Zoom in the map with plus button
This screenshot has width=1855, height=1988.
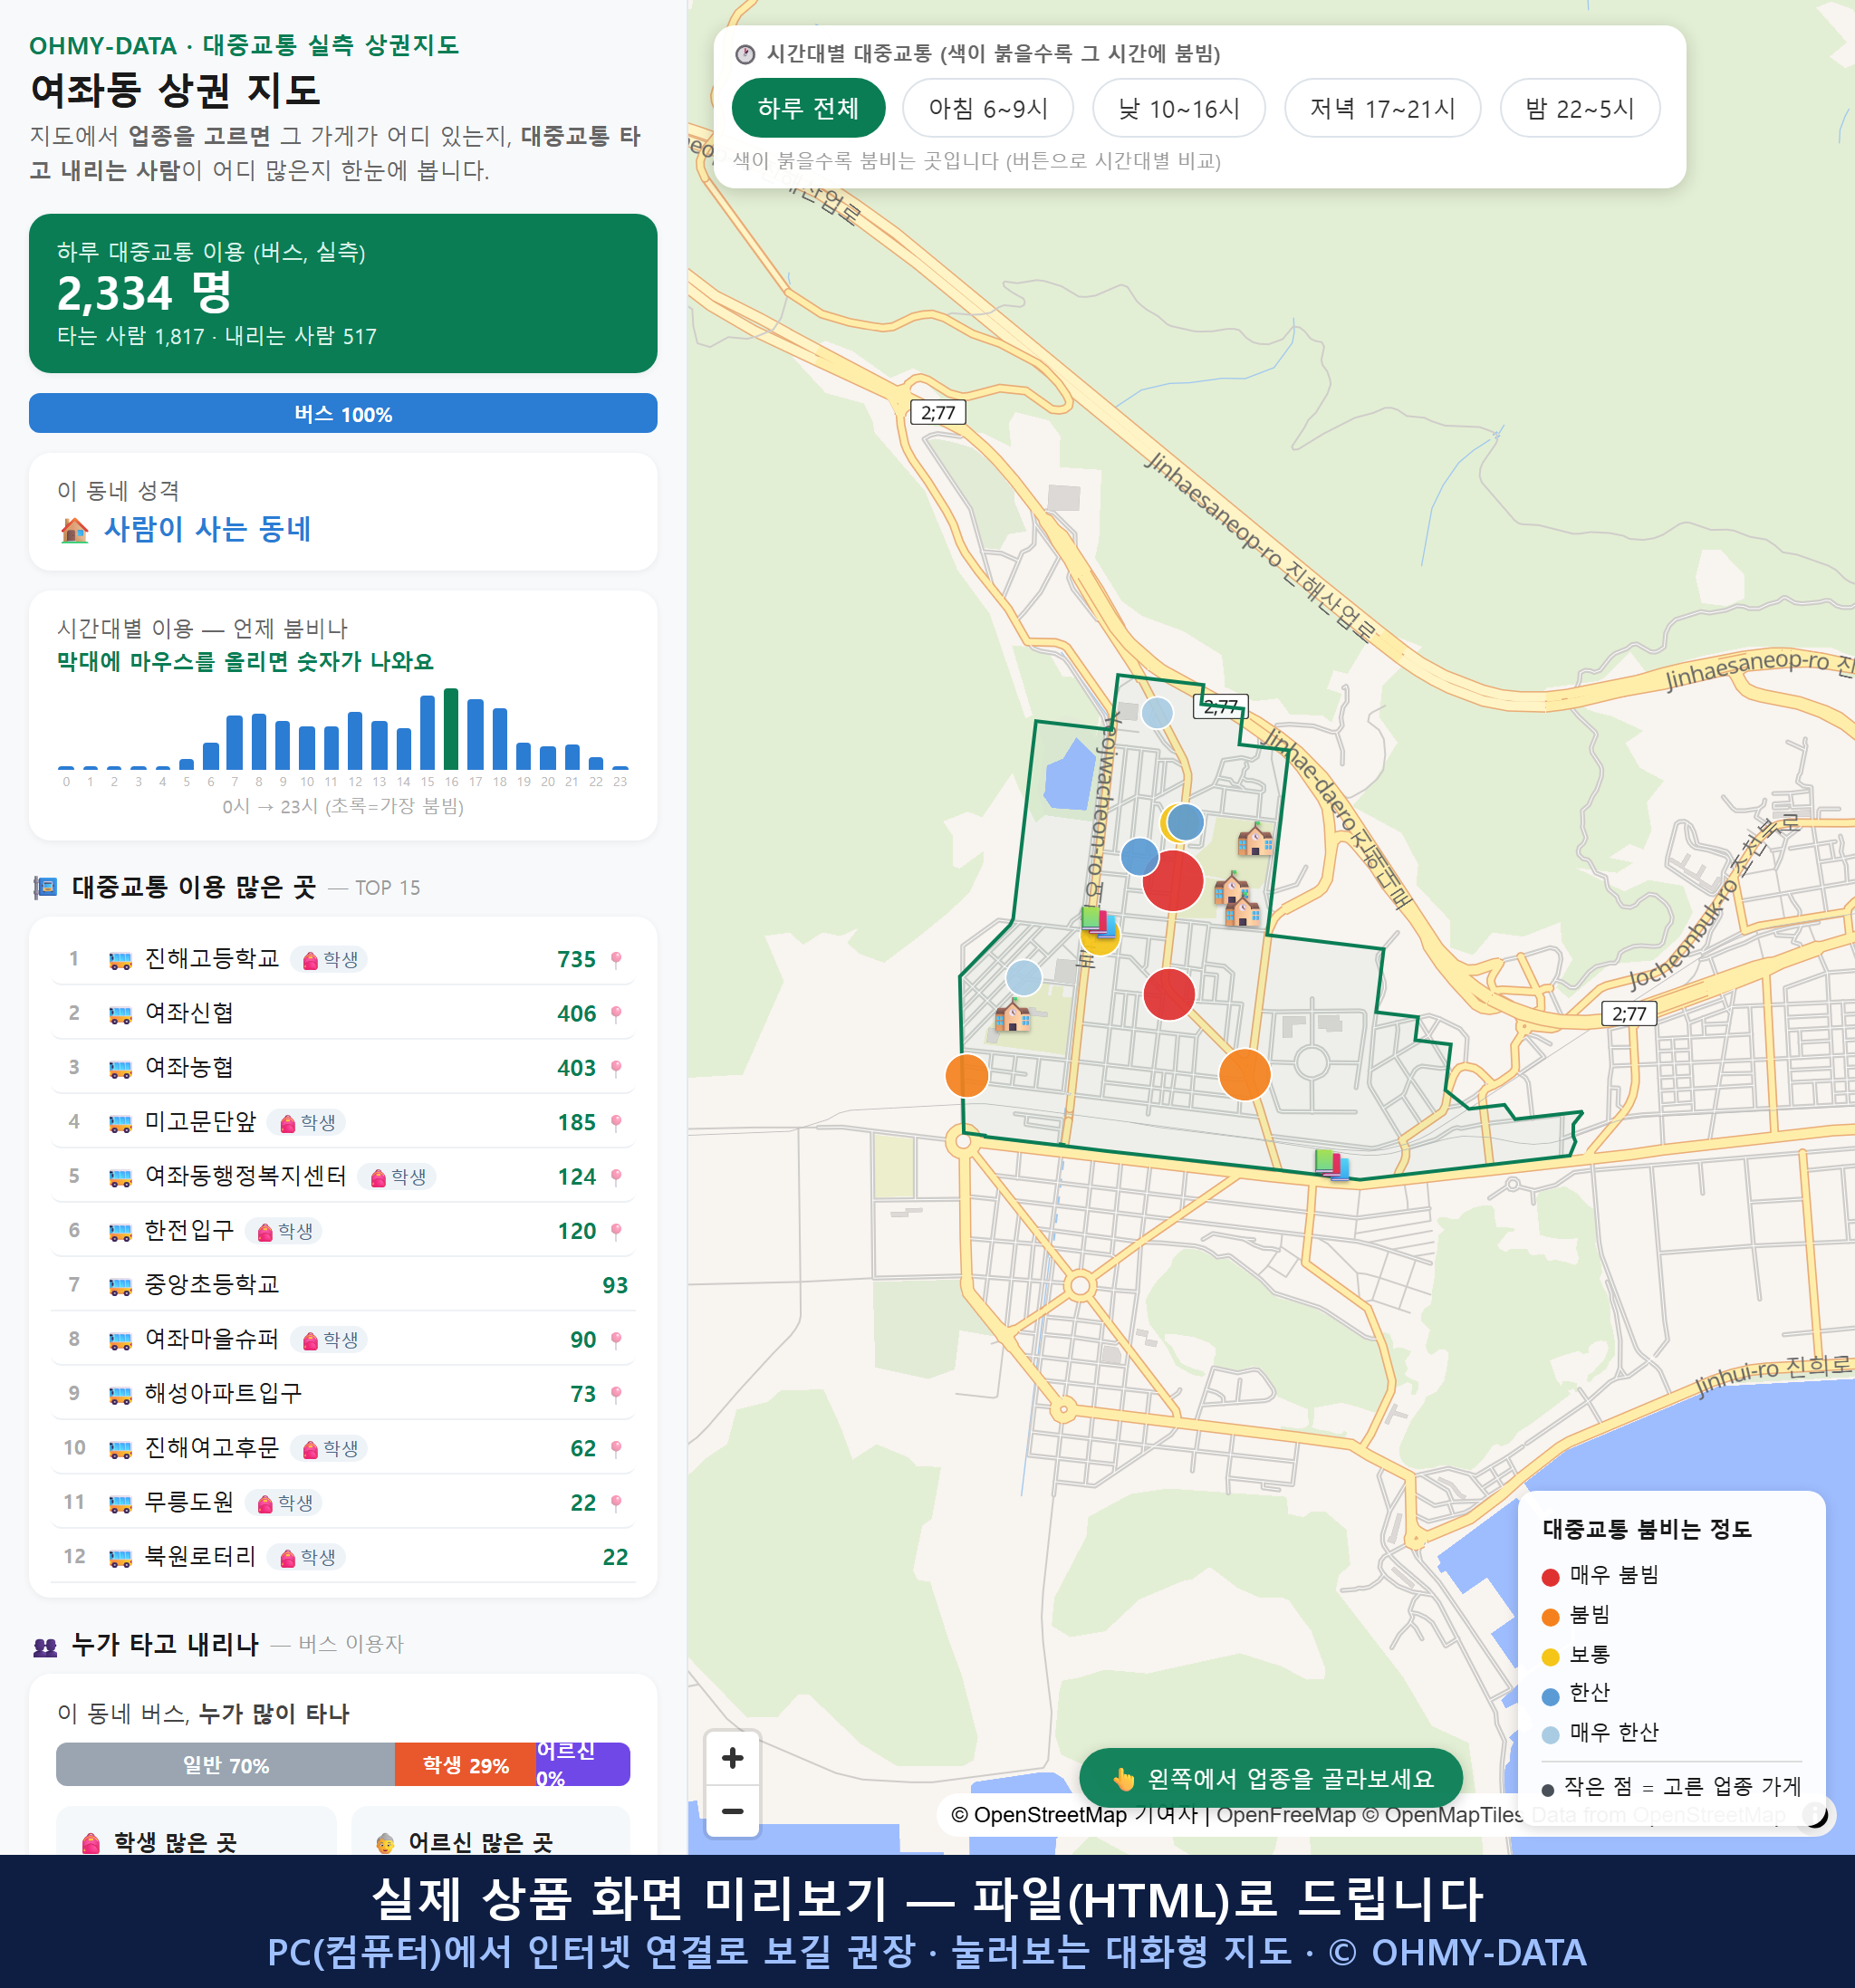pos(732,1757)
